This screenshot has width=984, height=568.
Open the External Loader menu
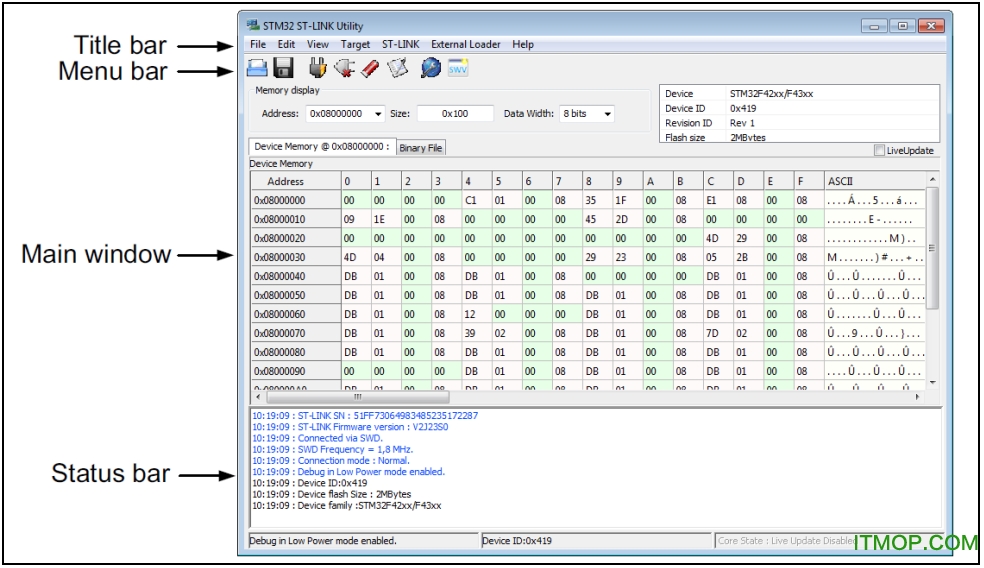click(466, 45)
